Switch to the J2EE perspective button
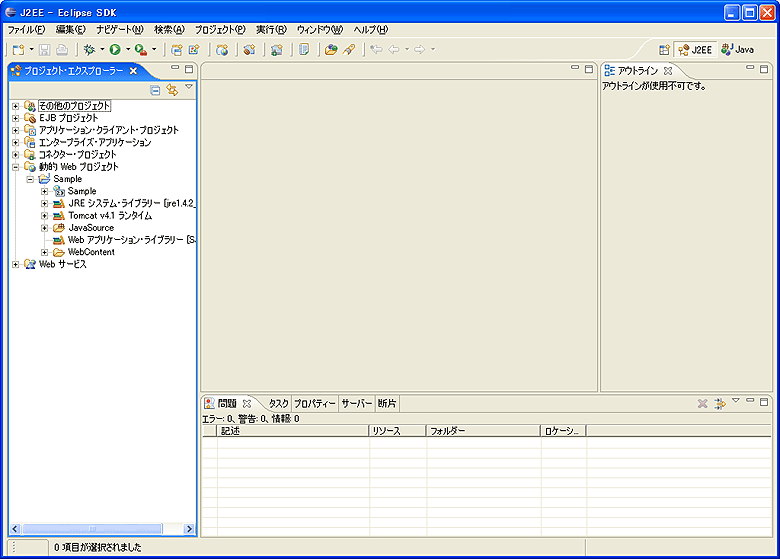Screen dimensions: 780x559 pos(695,50)
